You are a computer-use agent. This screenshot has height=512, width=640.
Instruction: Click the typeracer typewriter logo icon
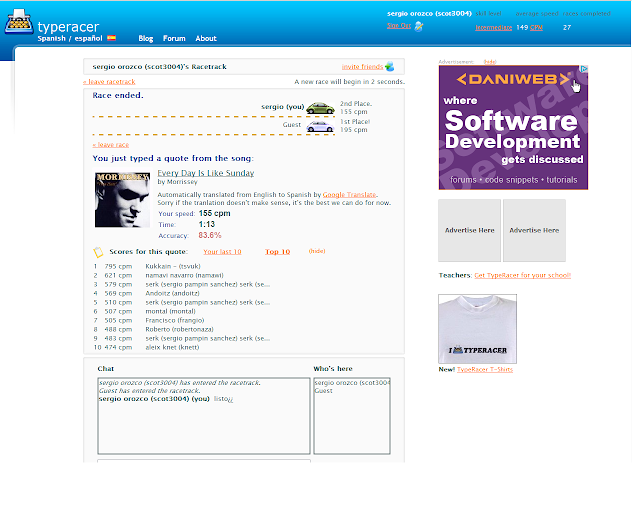[19, 21]
